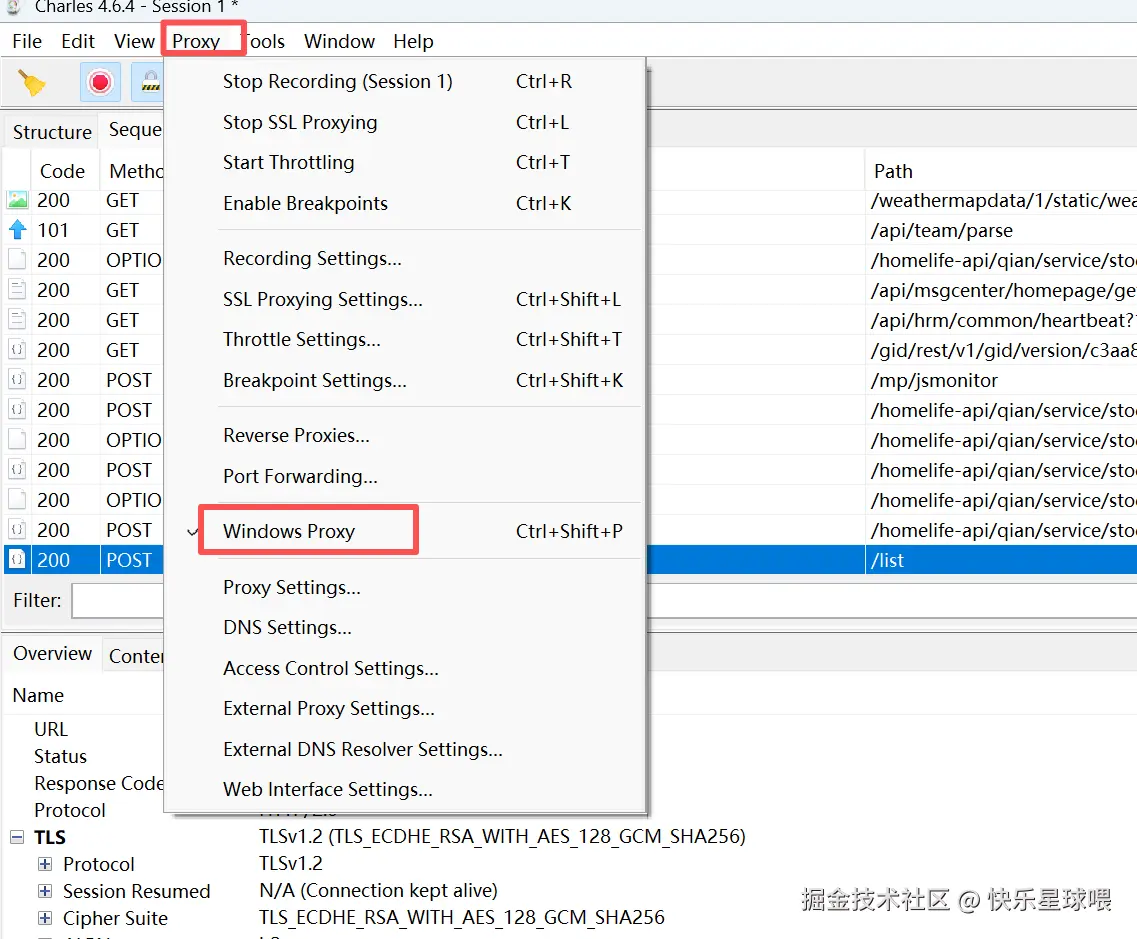Open the File menu
1137x939 pixels.
[x=27, y=41]
